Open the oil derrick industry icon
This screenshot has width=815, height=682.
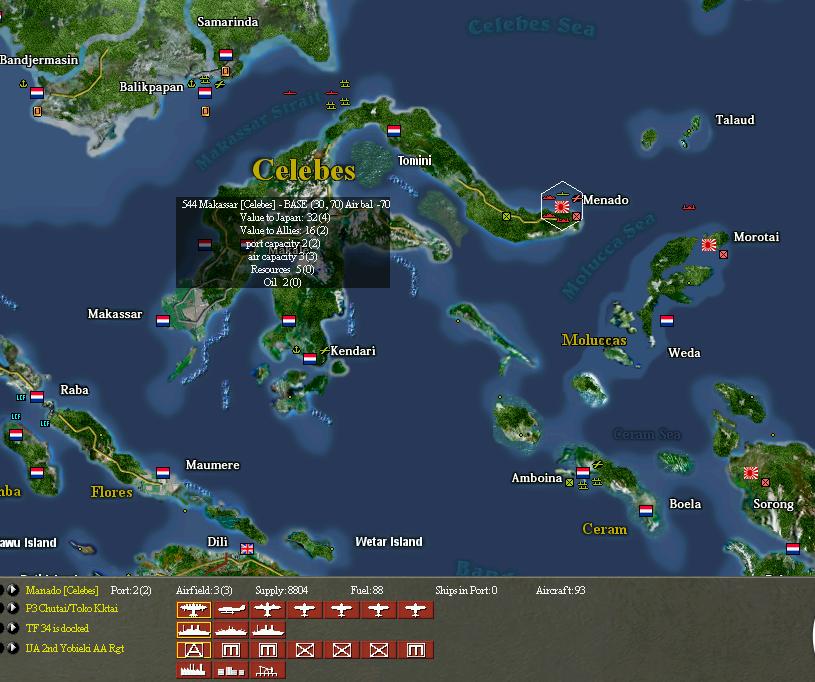point(268,670)
